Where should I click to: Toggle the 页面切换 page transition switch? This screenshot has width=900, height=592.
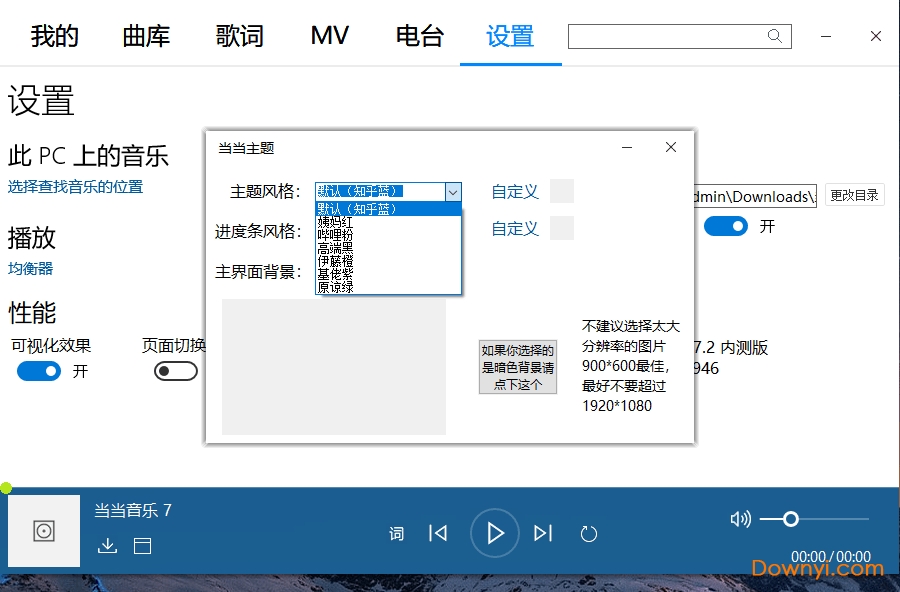coord(175,371)
